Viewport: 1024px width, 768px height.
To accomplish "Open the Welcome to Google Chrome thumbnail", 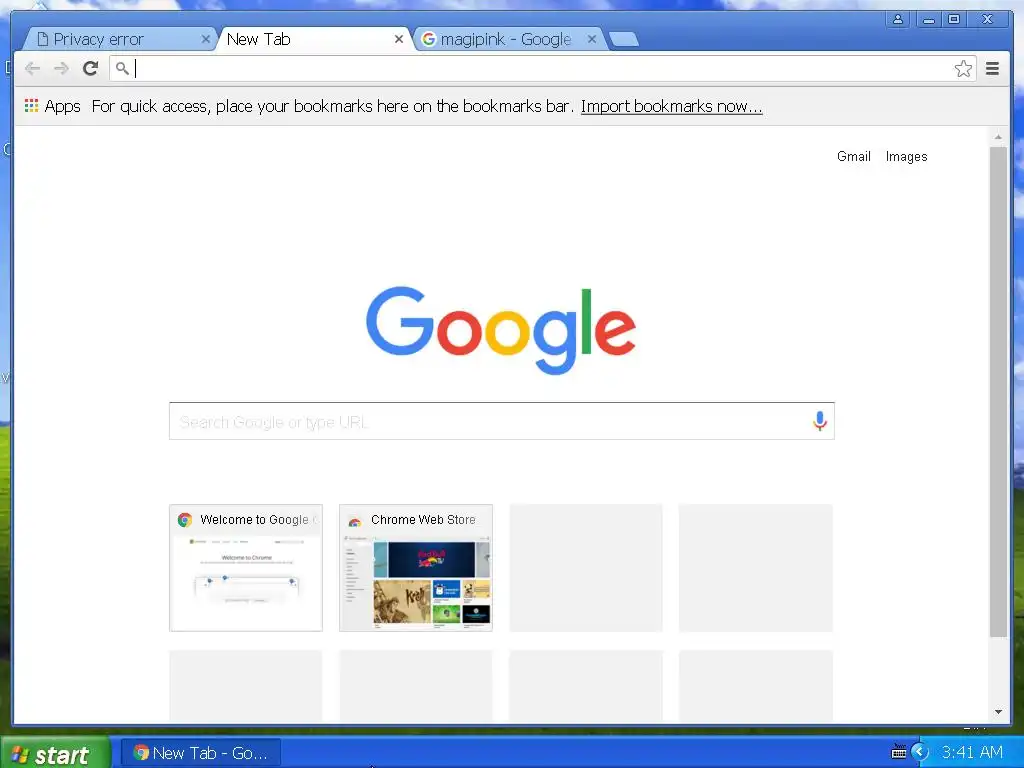I will click(246, 568).
